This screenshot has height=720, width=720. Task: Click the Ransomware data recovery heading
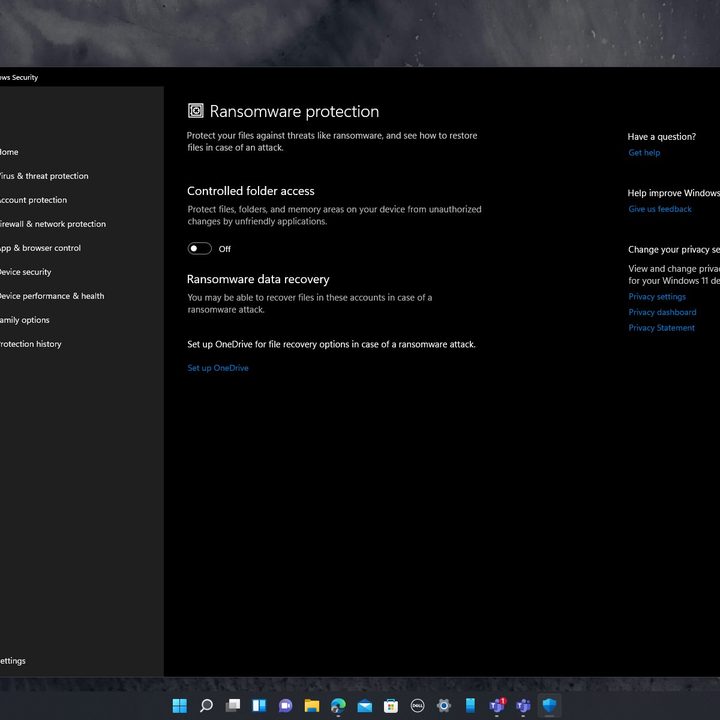[x=258, y=279]
